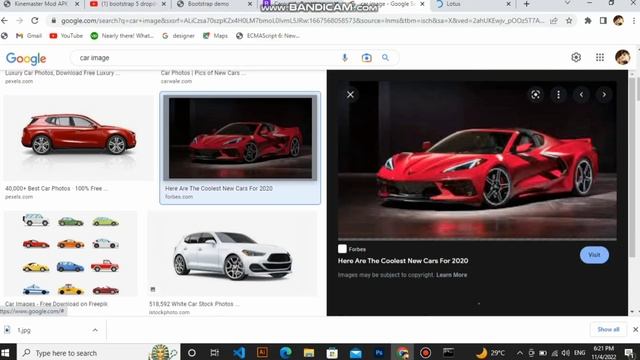640x360 pixels.
Task: Open the designer bookmark
Action: pos(178,36)
